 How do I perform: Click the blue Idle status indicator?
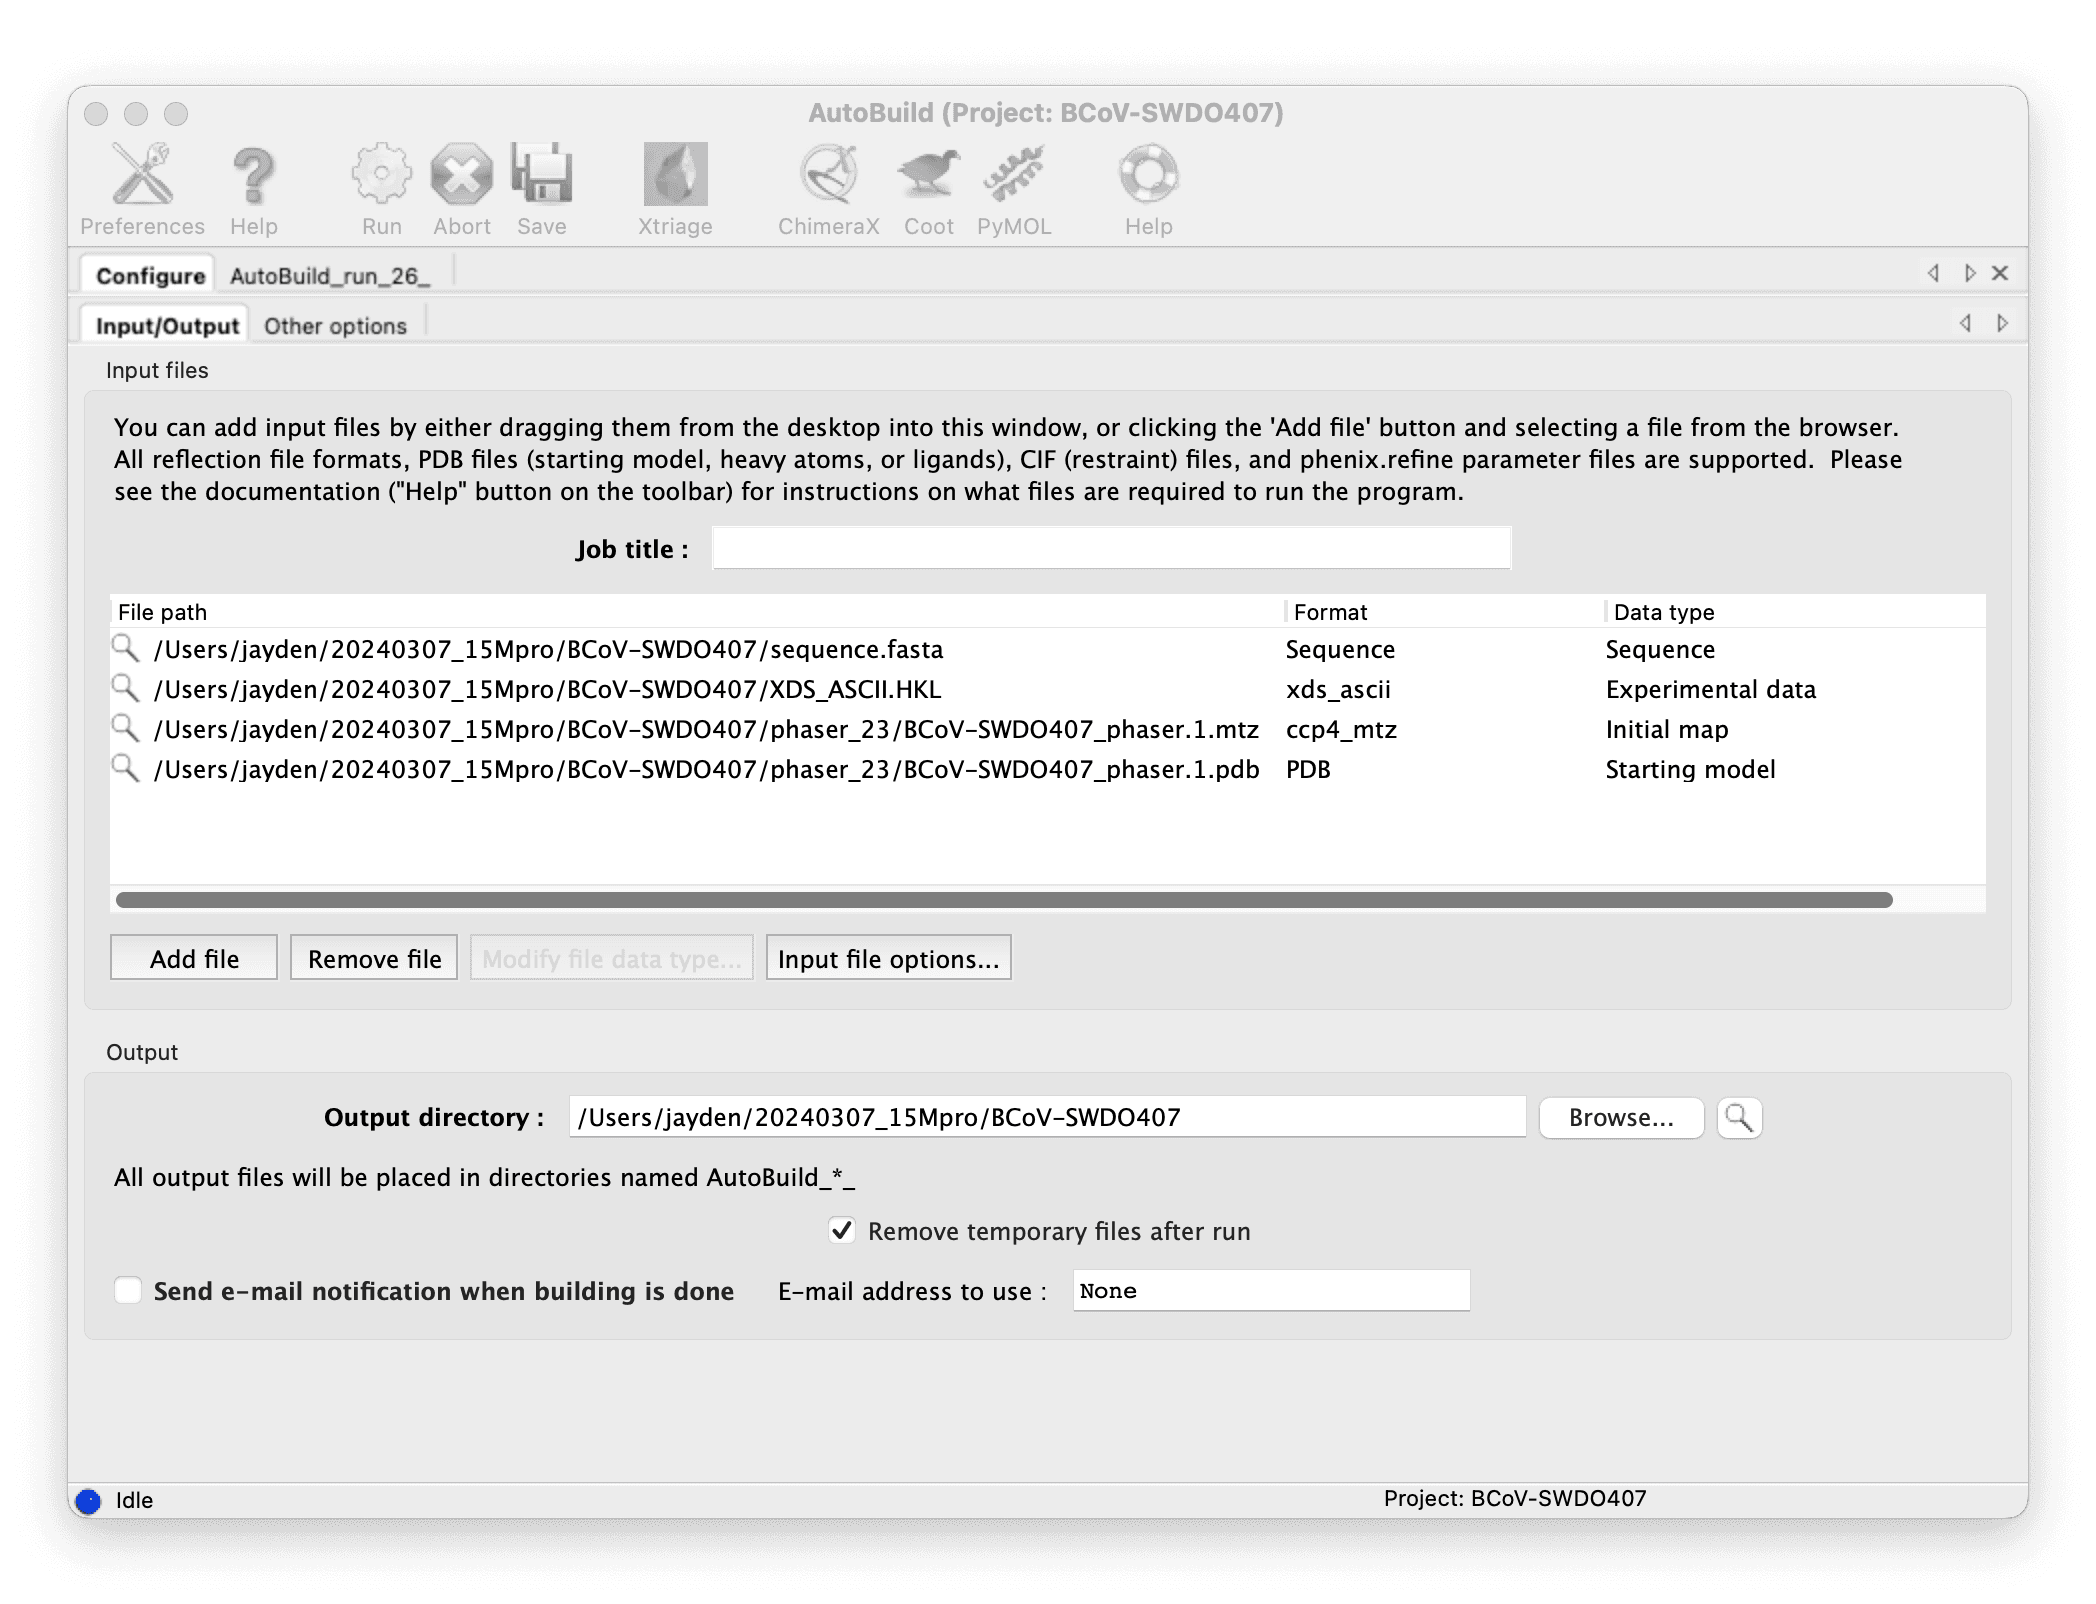tap(89, 1501)
